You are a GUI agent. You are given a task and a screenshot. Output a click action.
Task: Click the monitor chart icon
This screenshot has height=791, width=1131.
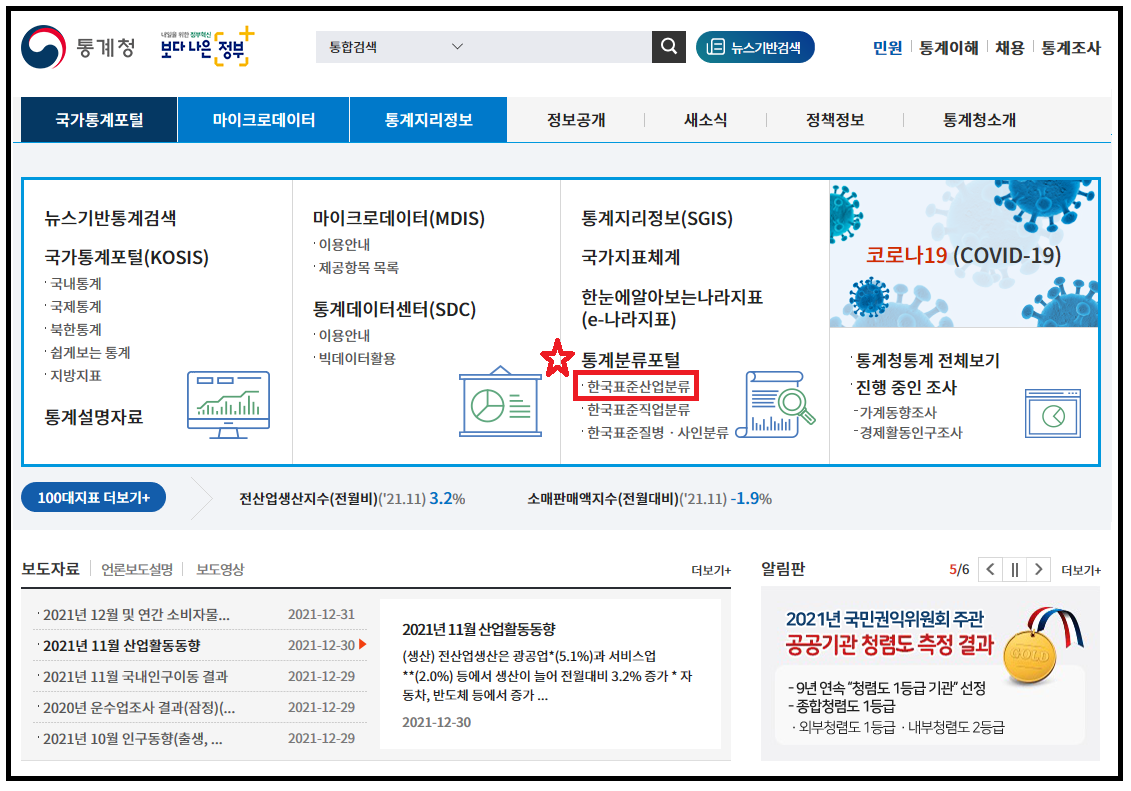pyautogui.click(x=229, y=405)
